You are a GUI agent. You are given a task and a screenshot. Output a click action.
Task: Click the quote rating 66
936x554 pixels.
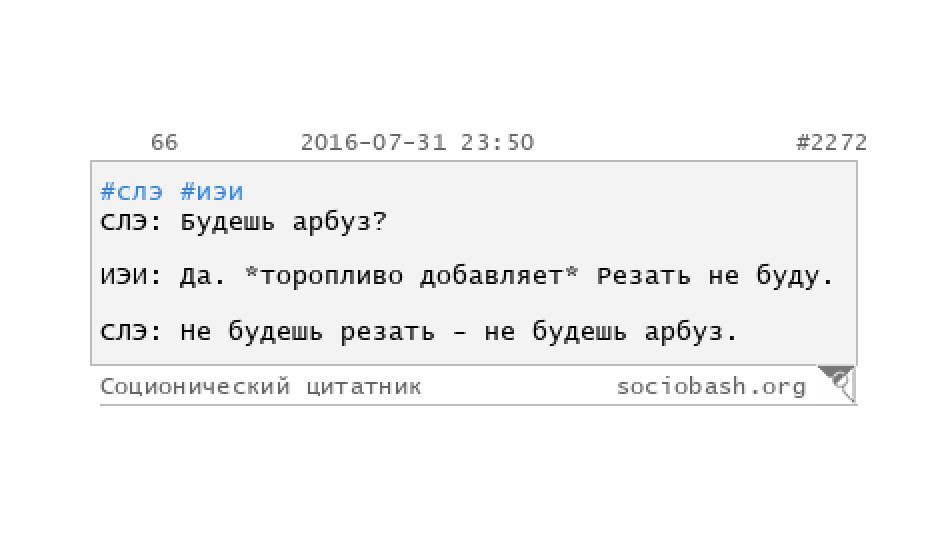pos(164,143)
